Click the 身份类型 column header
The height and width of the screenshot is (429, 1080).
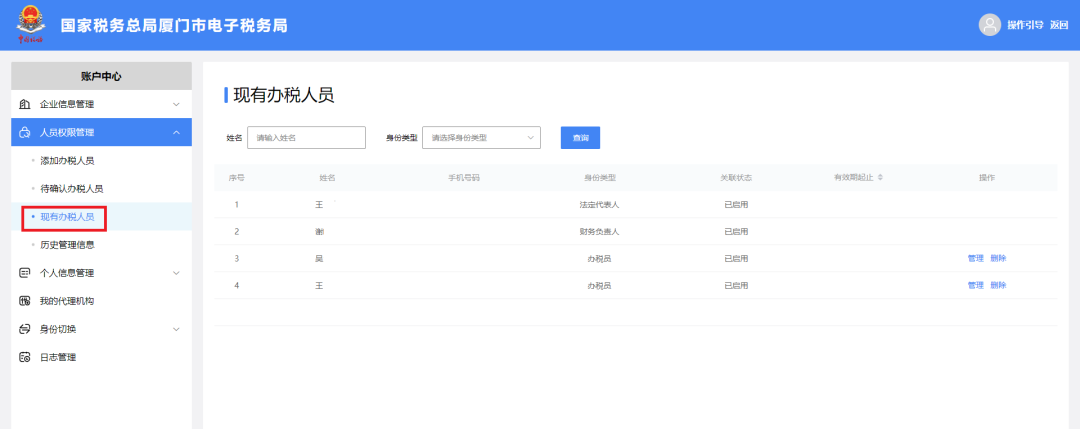599,178
